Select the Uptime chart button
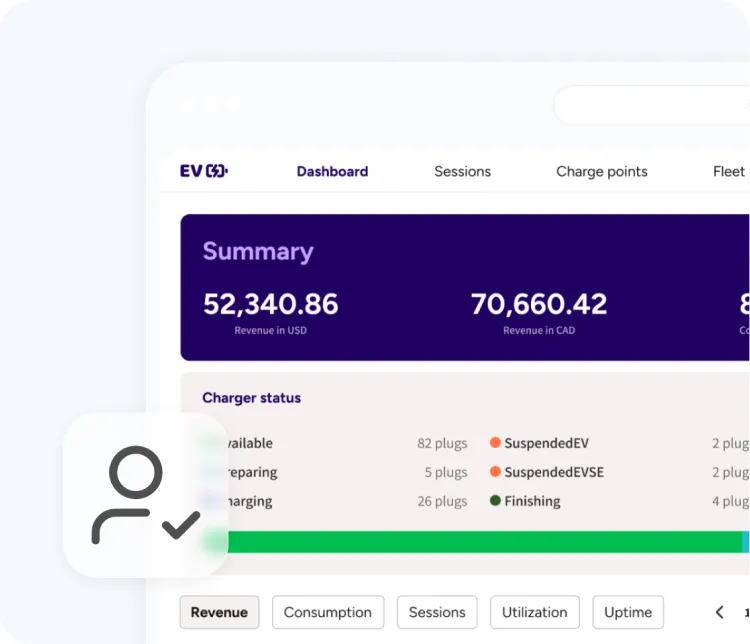The width and height of the screenshot is (750, 644). [628, 612]
